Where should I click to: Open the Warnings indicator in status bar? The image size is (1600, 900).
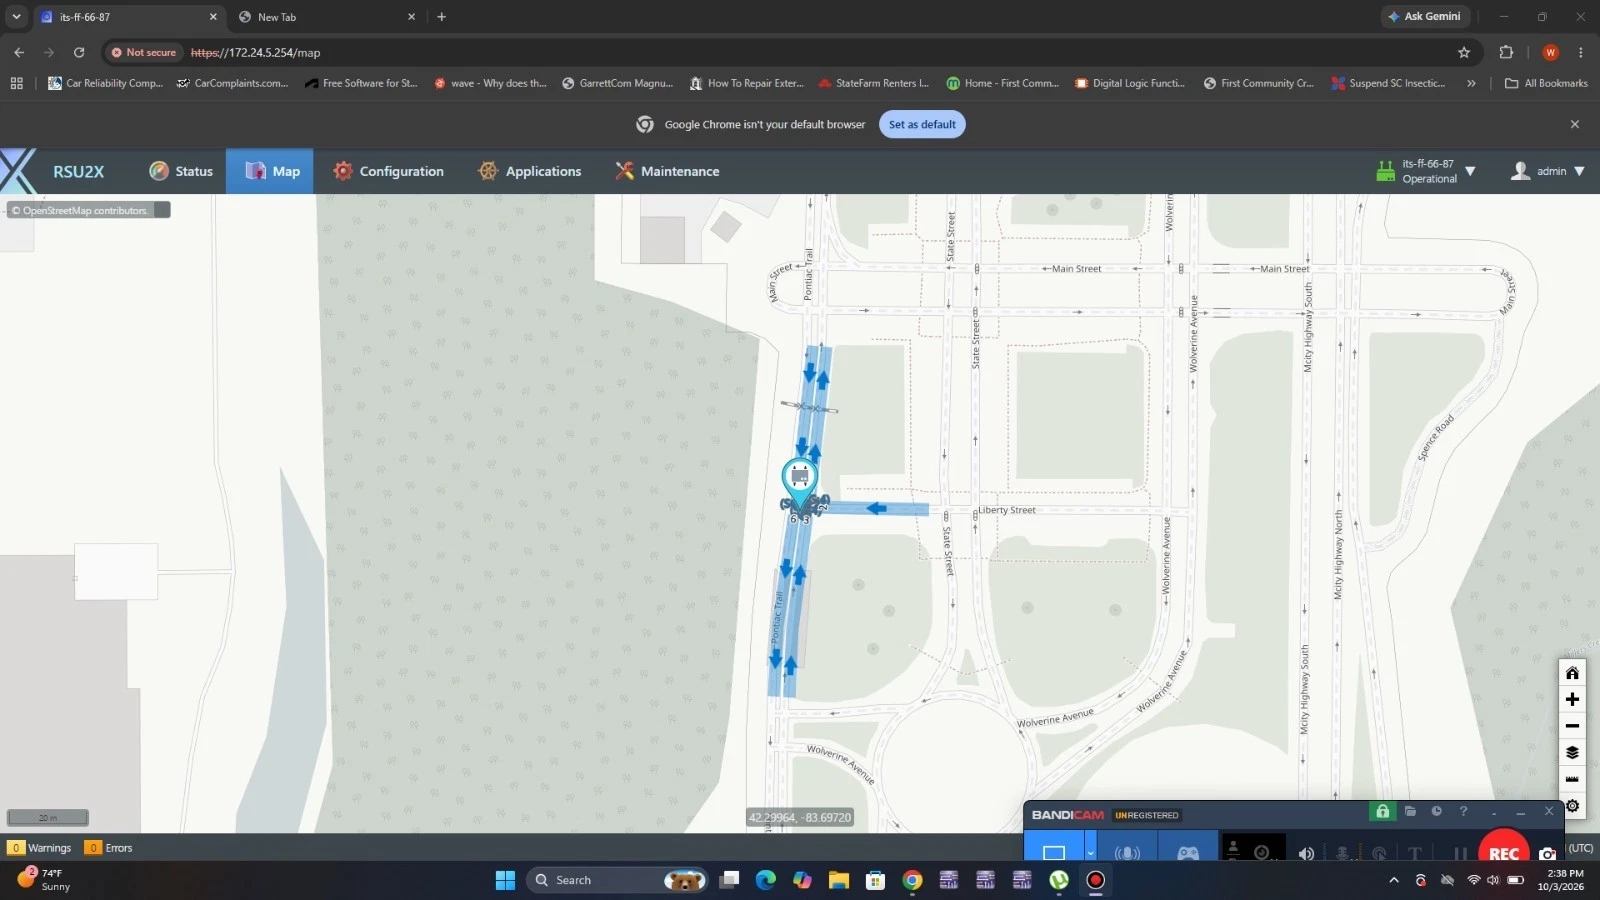pos(40,848)
